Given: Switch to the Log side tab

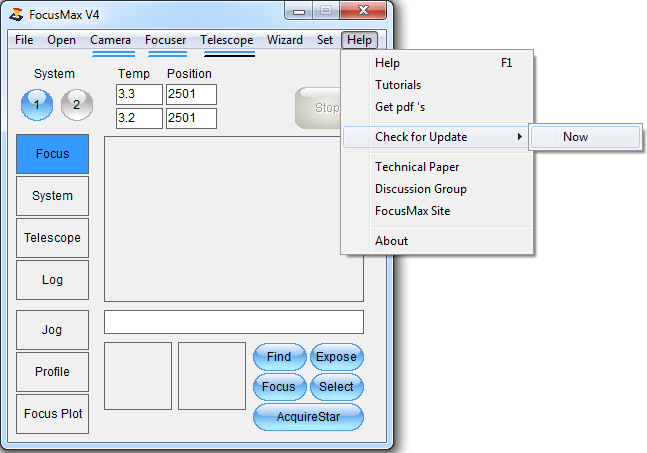Looking at the screenshot, I should point(52,280).
